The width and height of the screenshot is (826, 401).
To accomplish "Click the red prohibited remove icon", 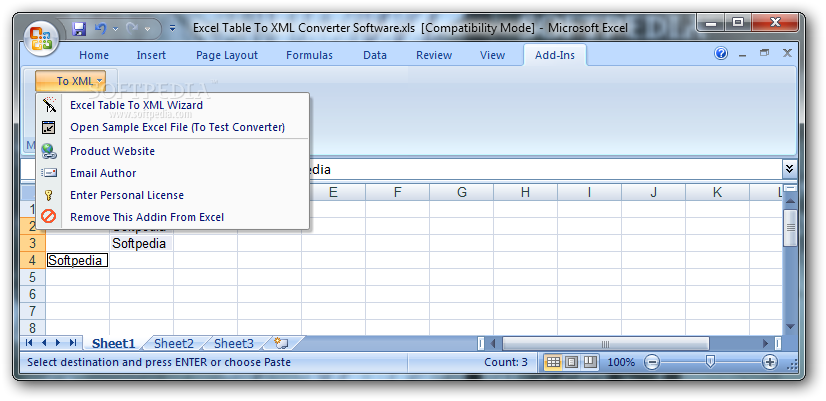I will coord(48,217).
